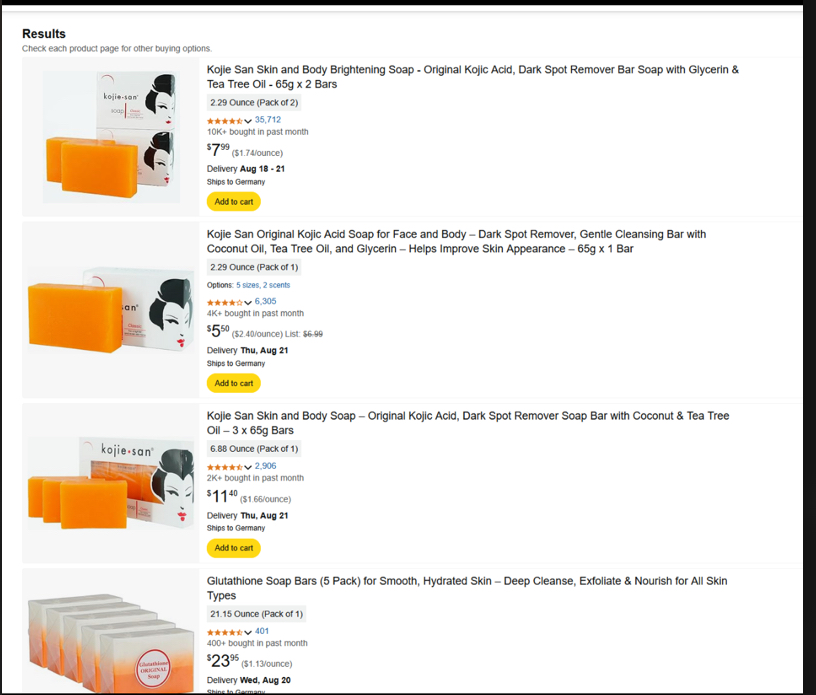Click star rating icon of 1 Bar soap
Image resolution: width=816 pixels, height=695 pixels.
[x=225, y=302]
